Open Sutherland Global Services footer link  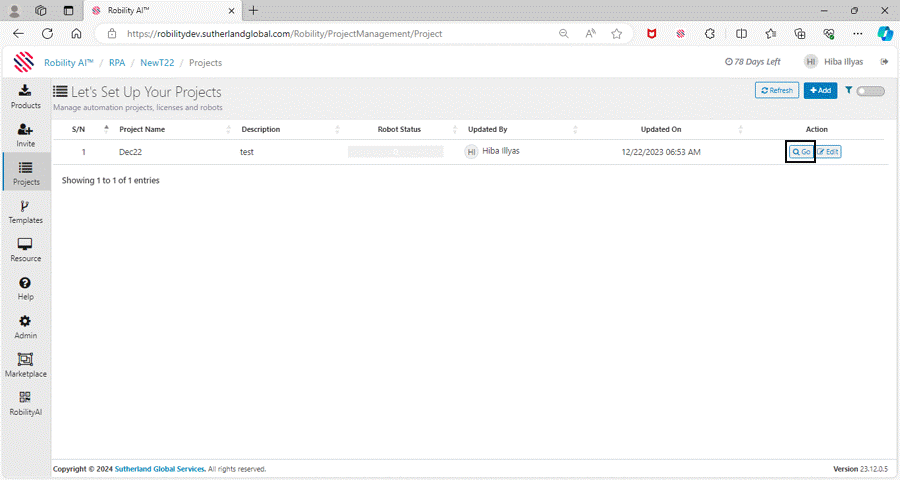click(160, 469)
